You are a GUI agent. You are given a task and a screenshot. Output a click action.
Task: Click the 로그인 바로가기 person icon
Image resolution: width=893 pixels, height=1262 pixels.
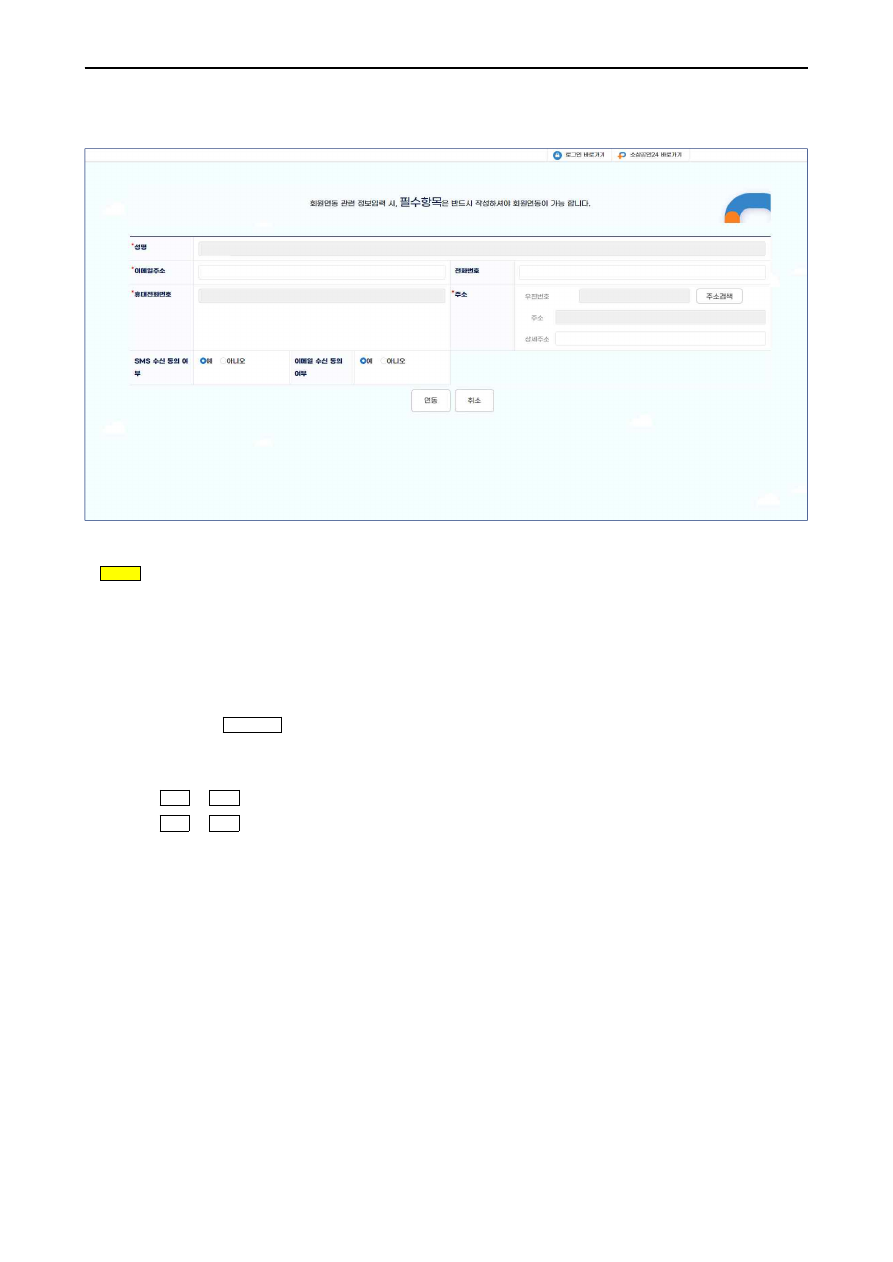tap(557, 156)
